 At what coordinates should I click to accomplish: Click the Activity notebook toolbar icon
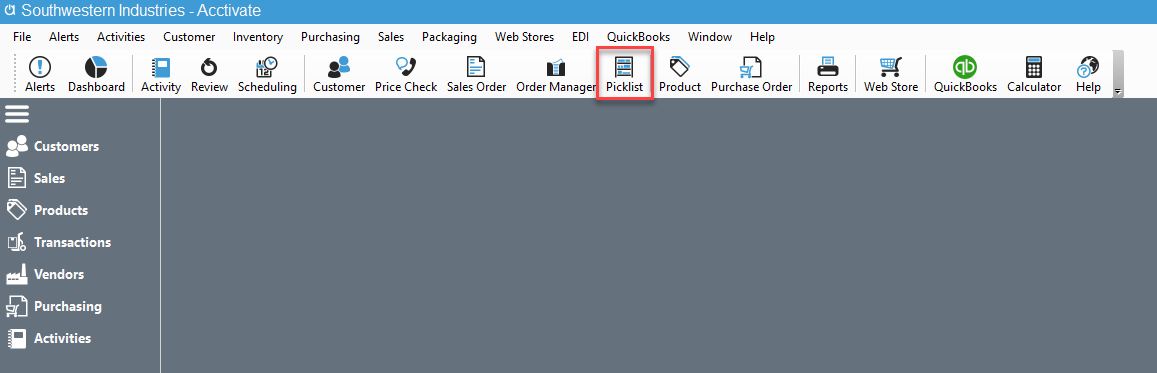tap(161, 74)
